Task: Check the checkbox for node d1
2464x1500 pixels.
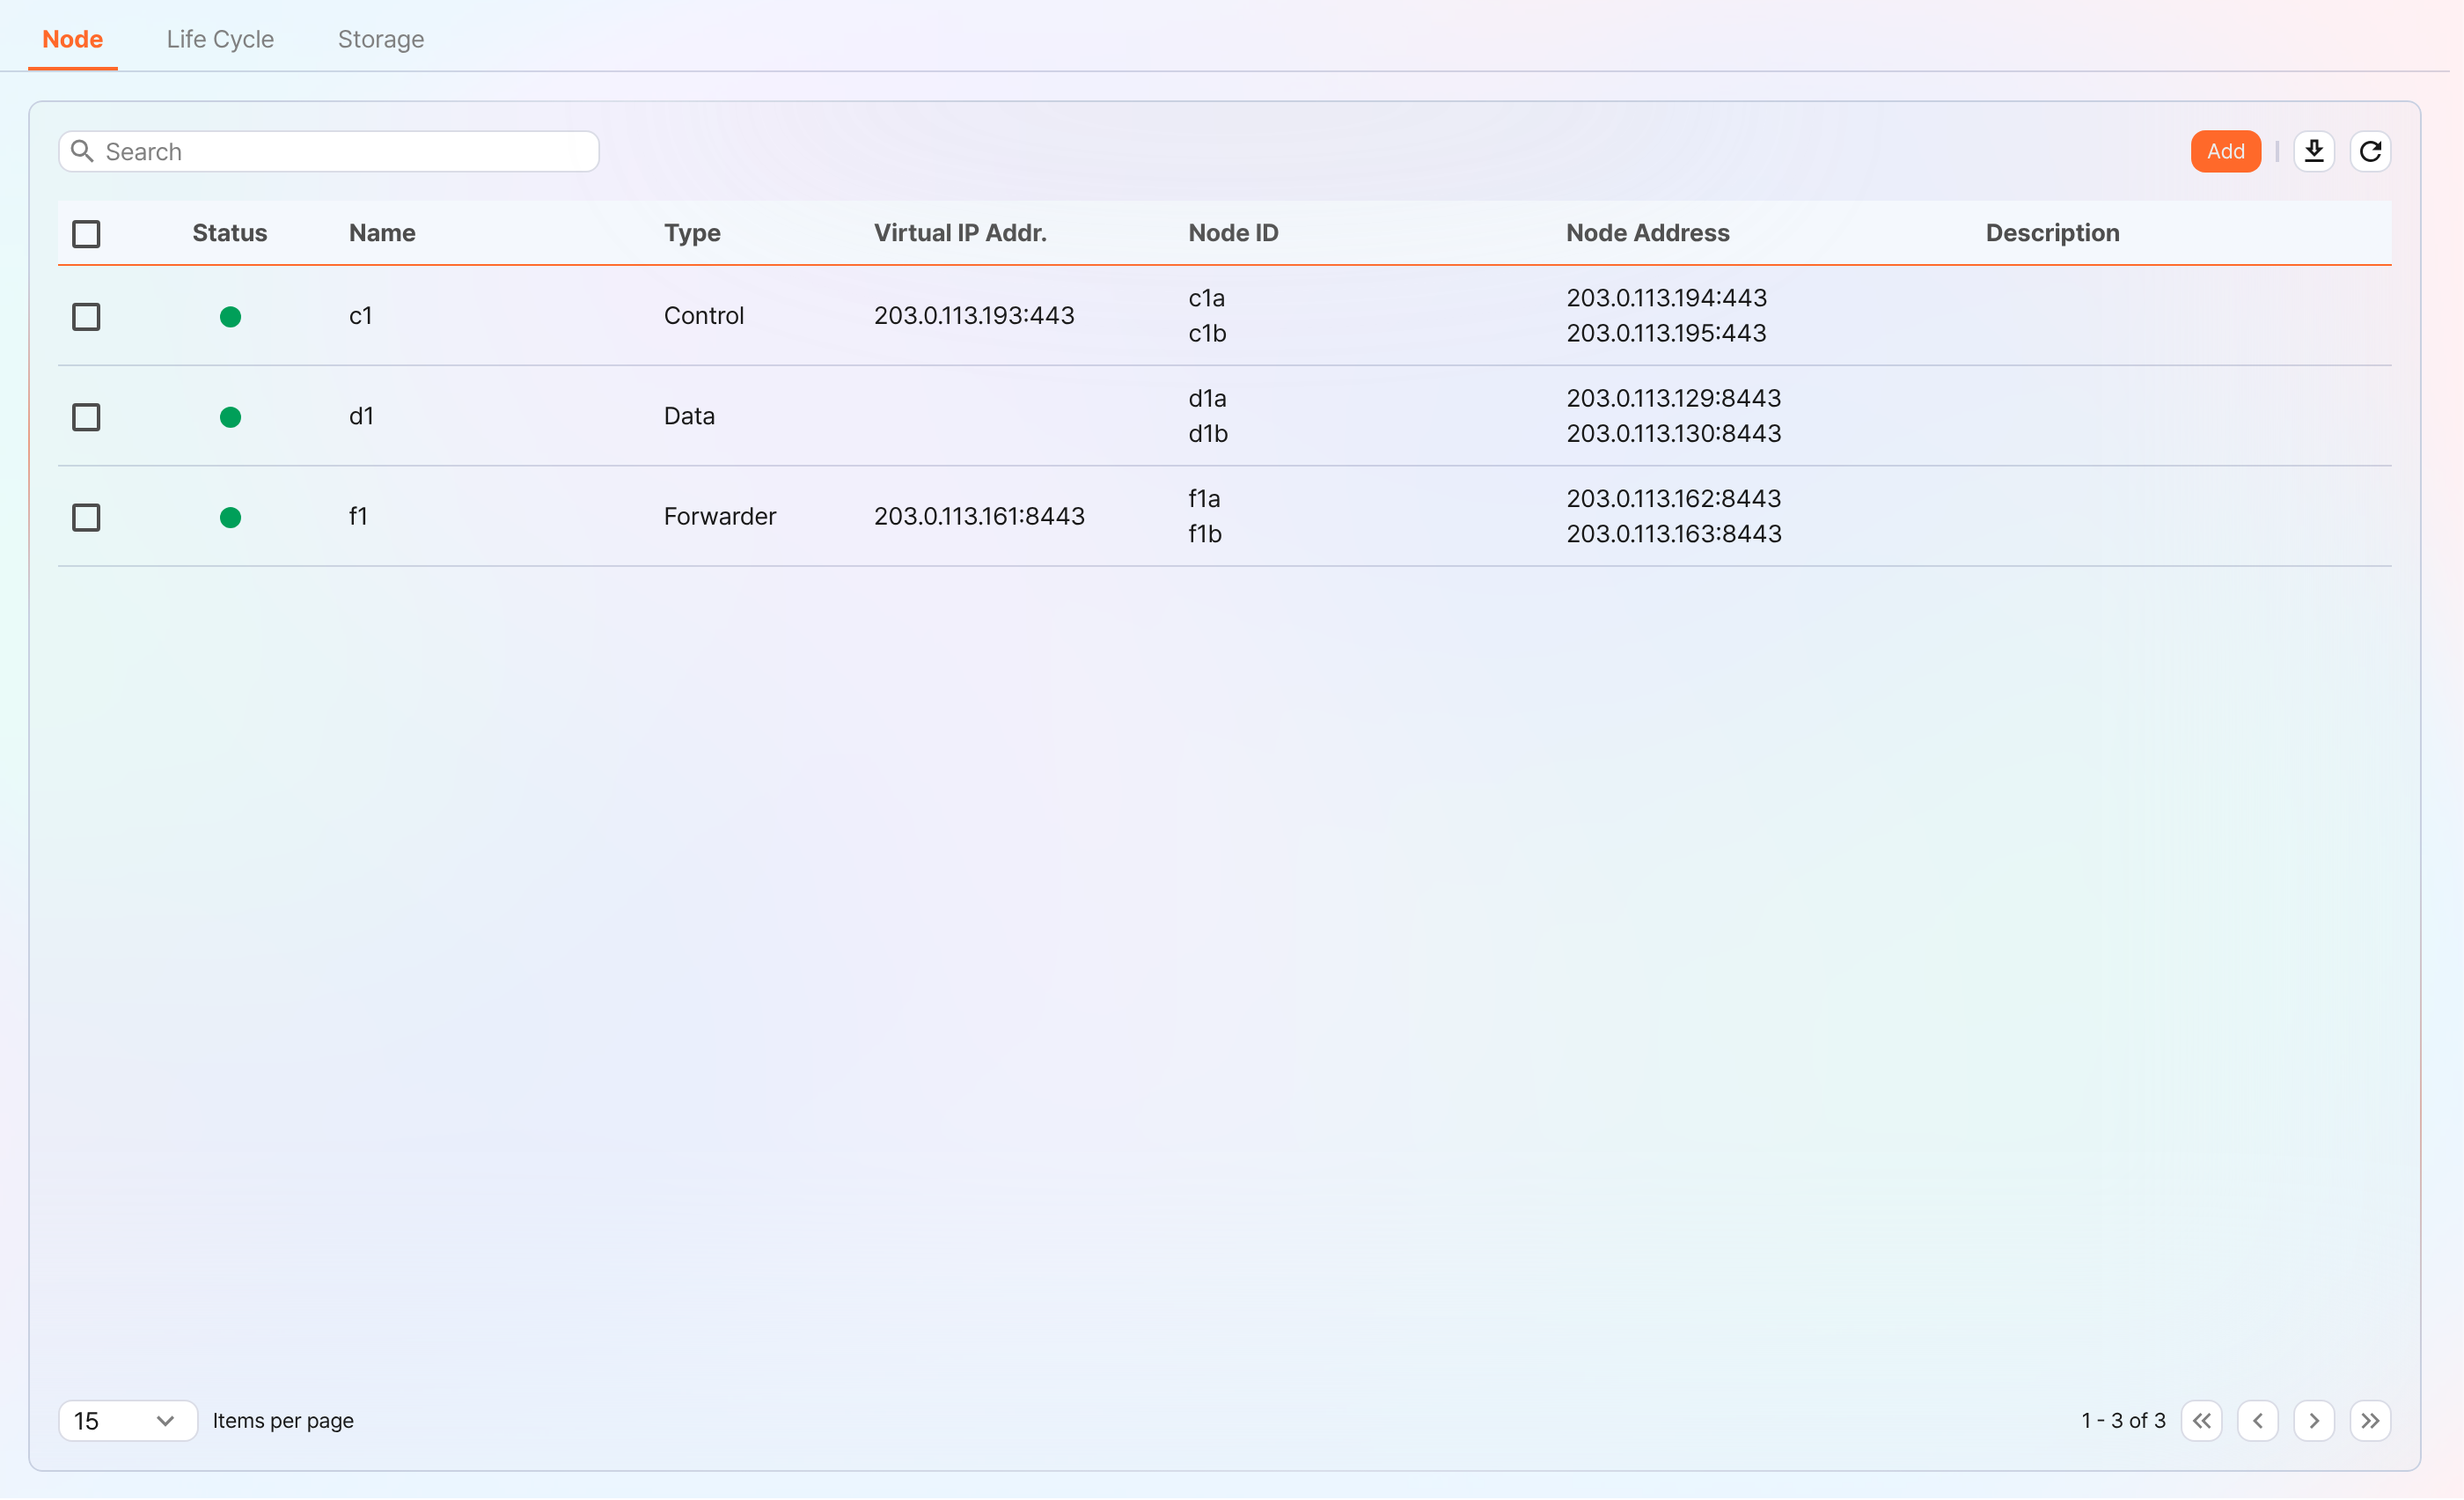Action: point(86,417)
